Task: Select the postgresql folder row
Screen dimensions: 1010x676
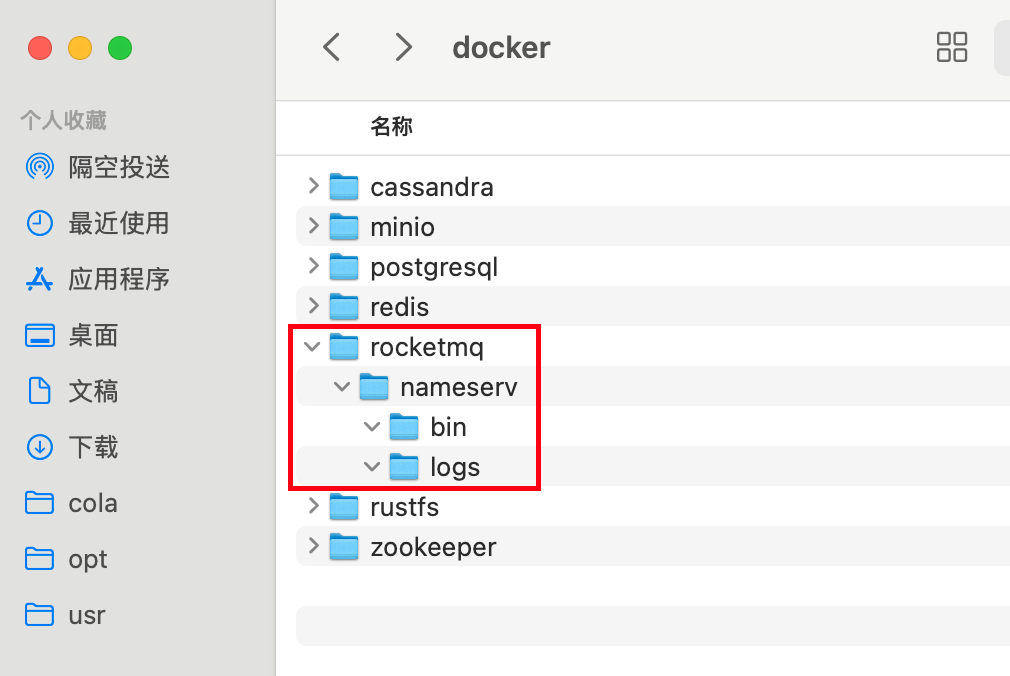Action: [653, 266]
